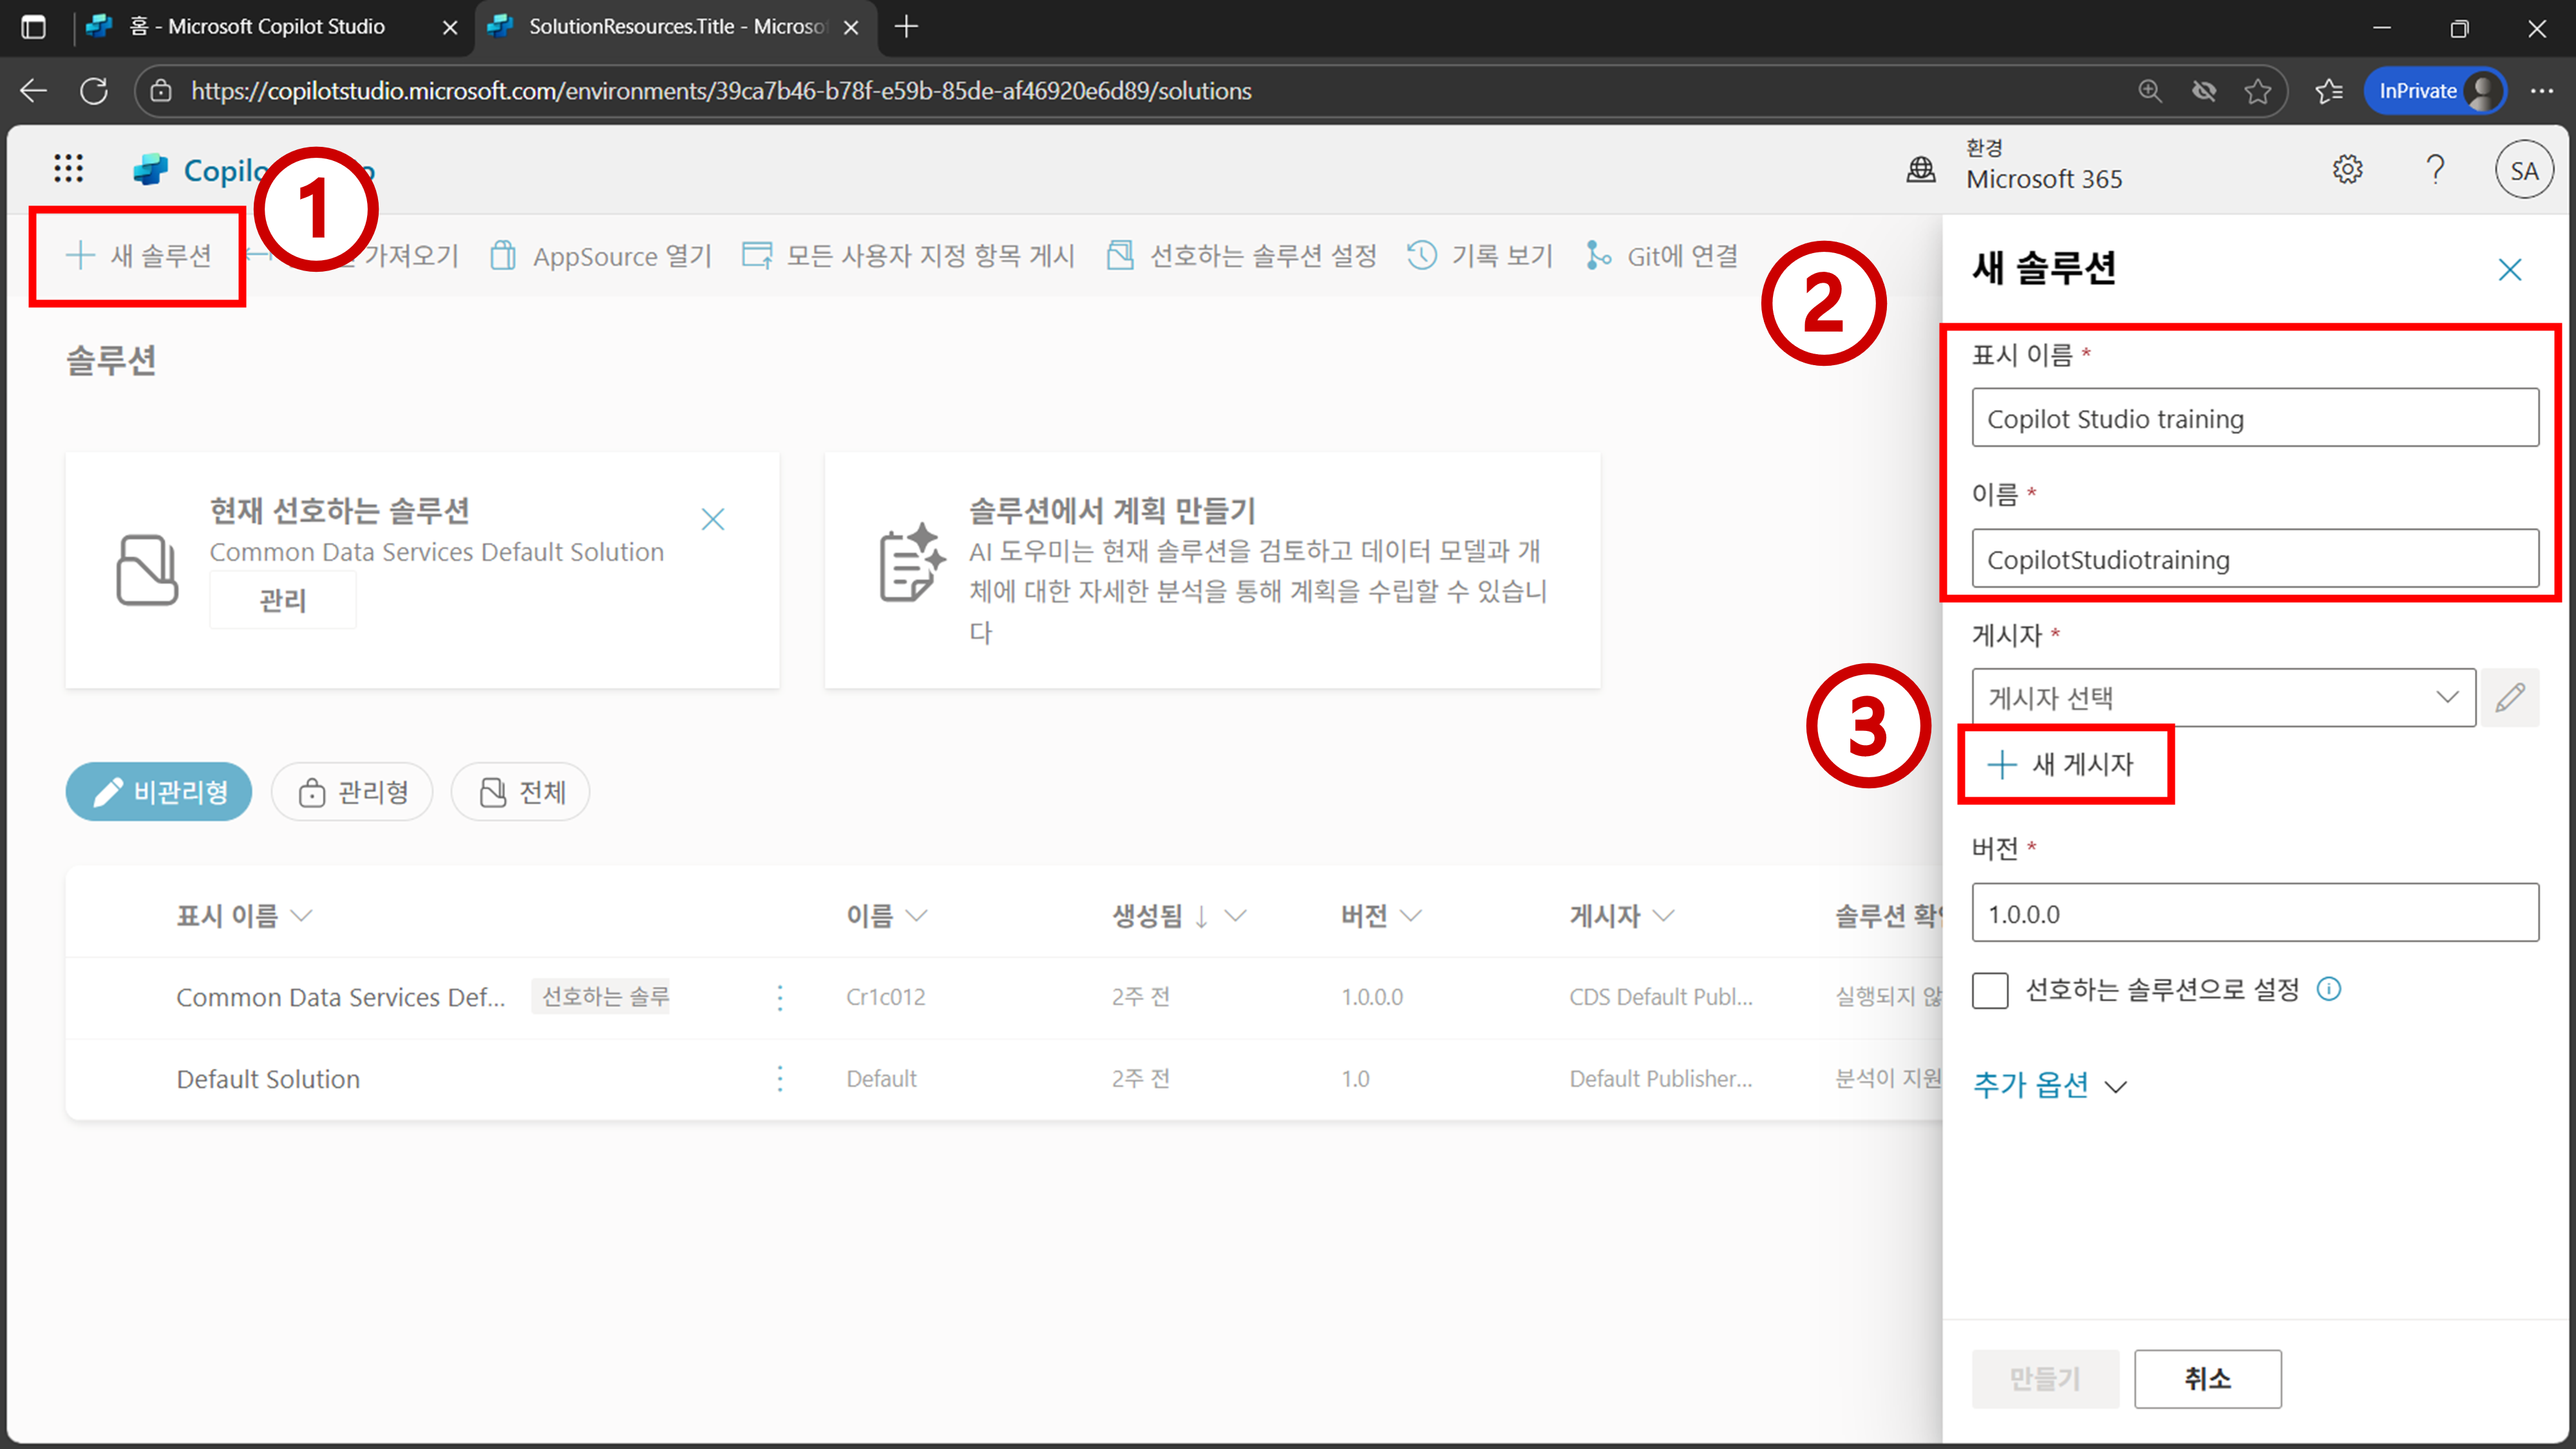Screen dimensions: 2576x1449
Task: Open the settings gear icon
Action: click(2347, 170)
